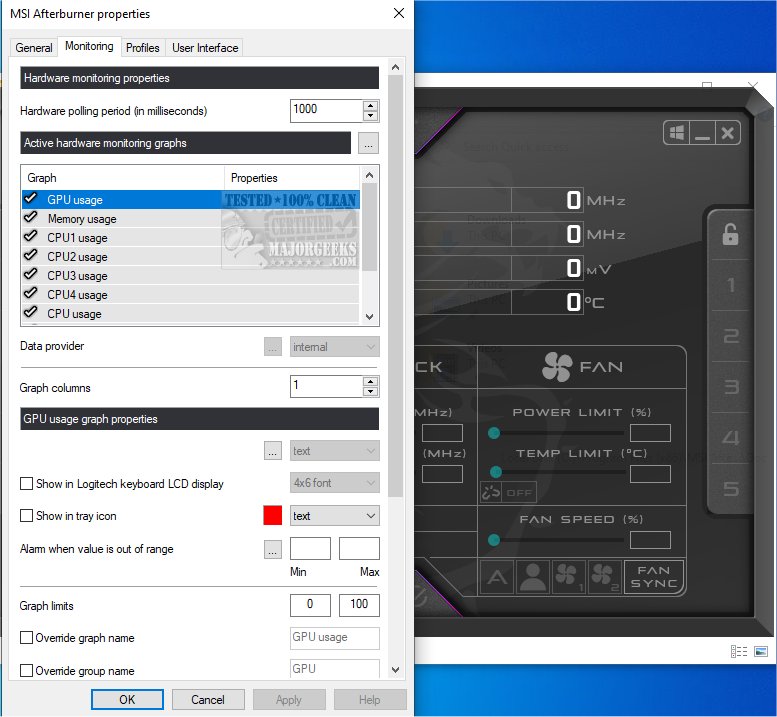Click the Help button

pos(370,700)
